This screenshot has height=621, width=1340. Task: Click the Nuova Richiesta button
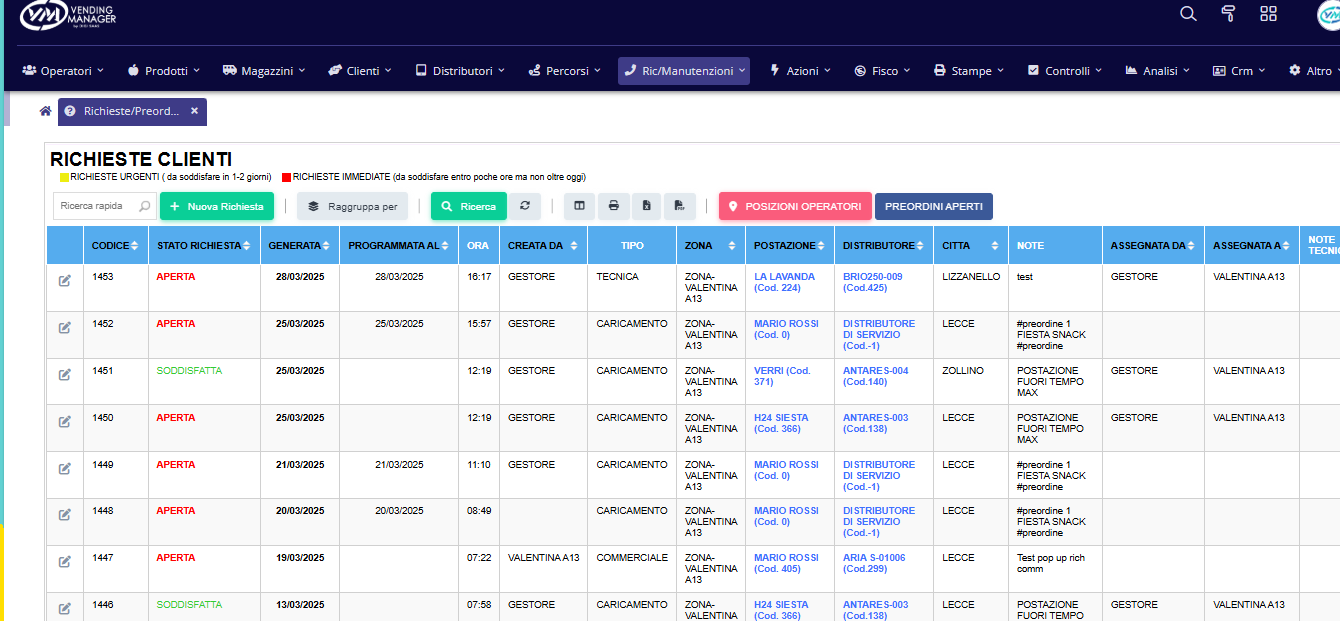(217, 206)
